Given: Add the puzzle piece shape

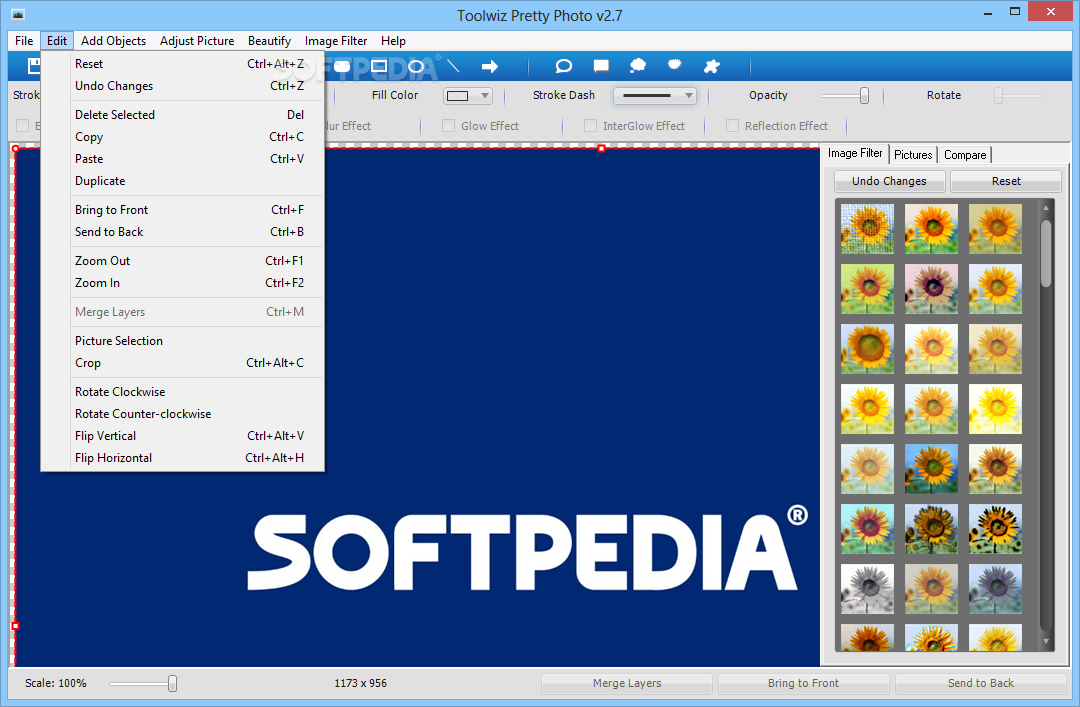Looking at the screenshot, I should 712,66.
